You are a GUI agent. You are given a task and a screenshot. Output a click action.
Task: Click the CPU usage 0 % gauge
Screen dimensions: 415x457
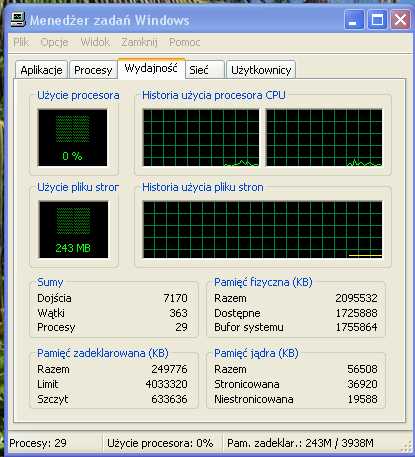(x=73, y=137)
